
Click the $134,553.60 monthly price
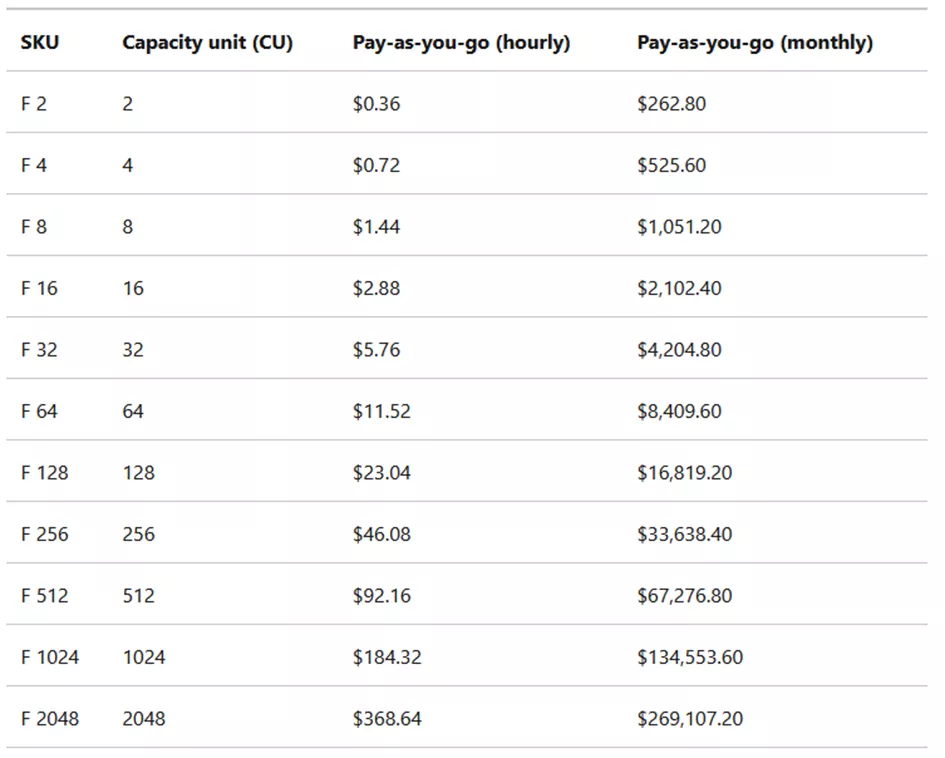point(690,657)
